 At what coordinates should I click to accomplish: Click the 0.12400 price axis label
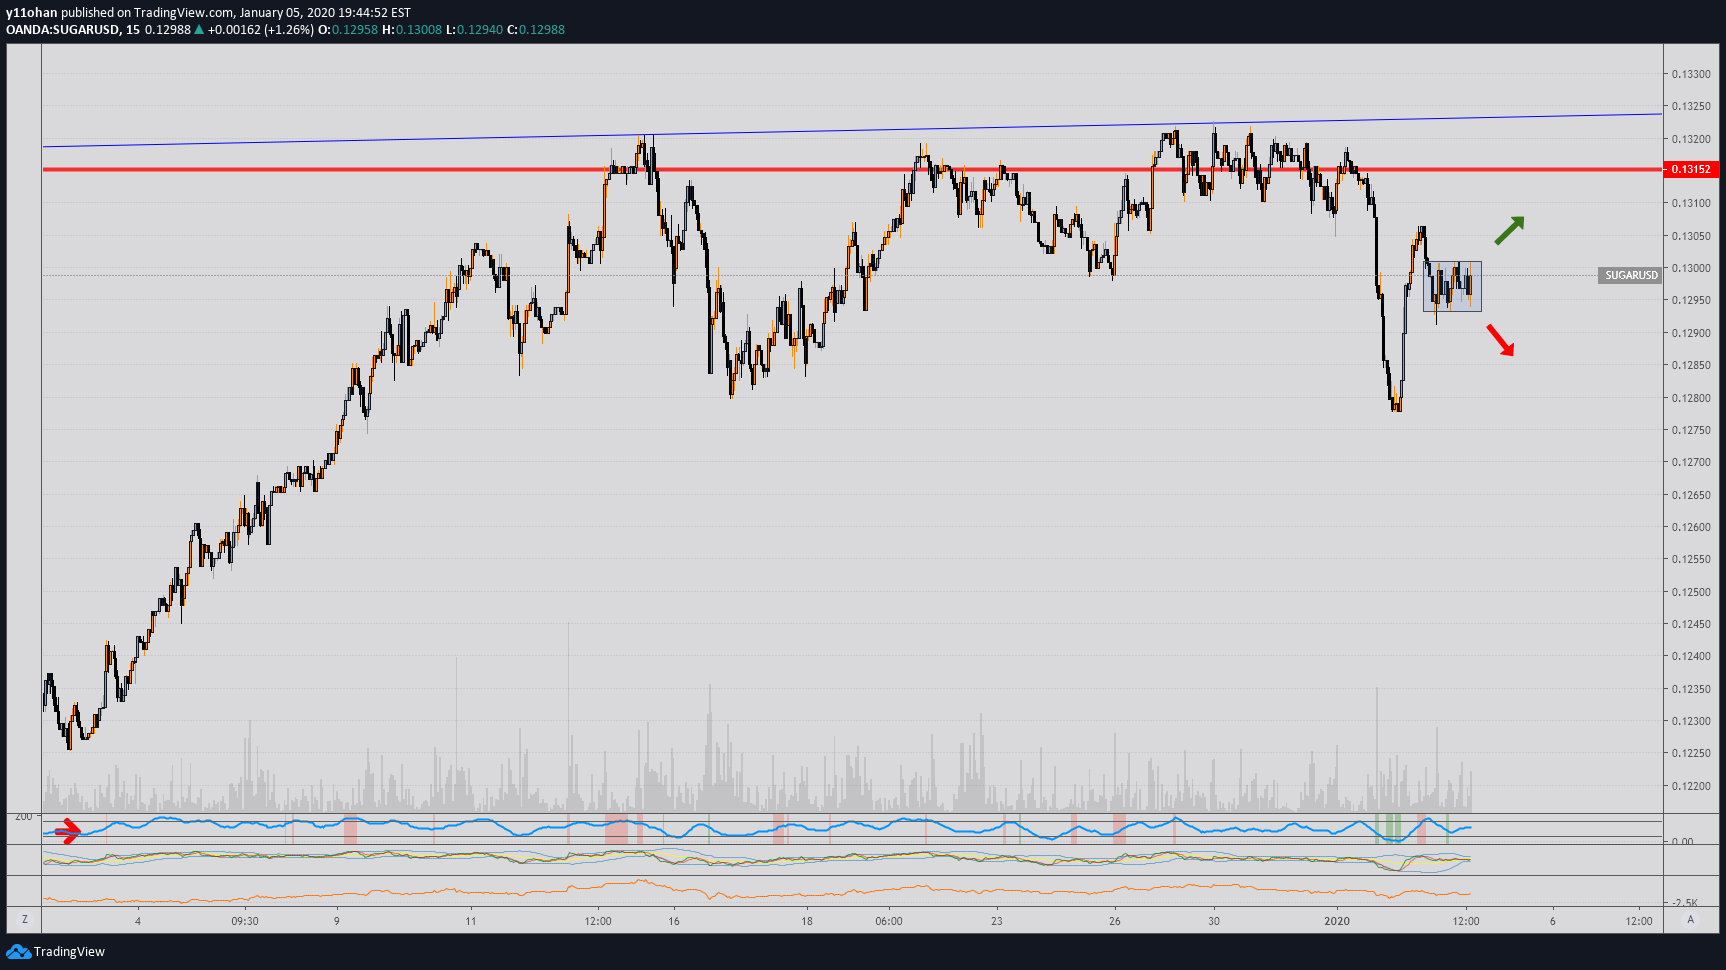click(x=1690, y=656)
